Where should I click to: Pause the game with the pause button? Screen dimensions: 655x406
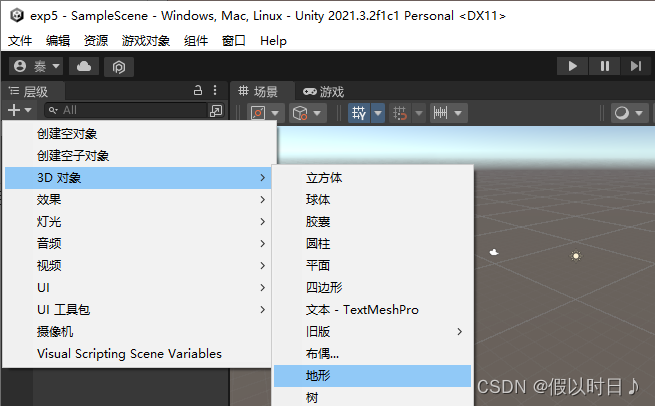pos(604,66)
